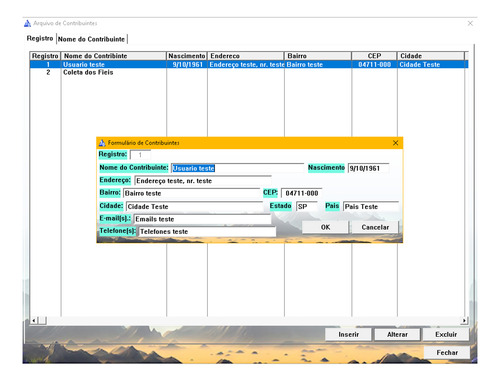500x381 pixels.
Task: Click the Nascimento column header
Action: (x=187, y=56)
